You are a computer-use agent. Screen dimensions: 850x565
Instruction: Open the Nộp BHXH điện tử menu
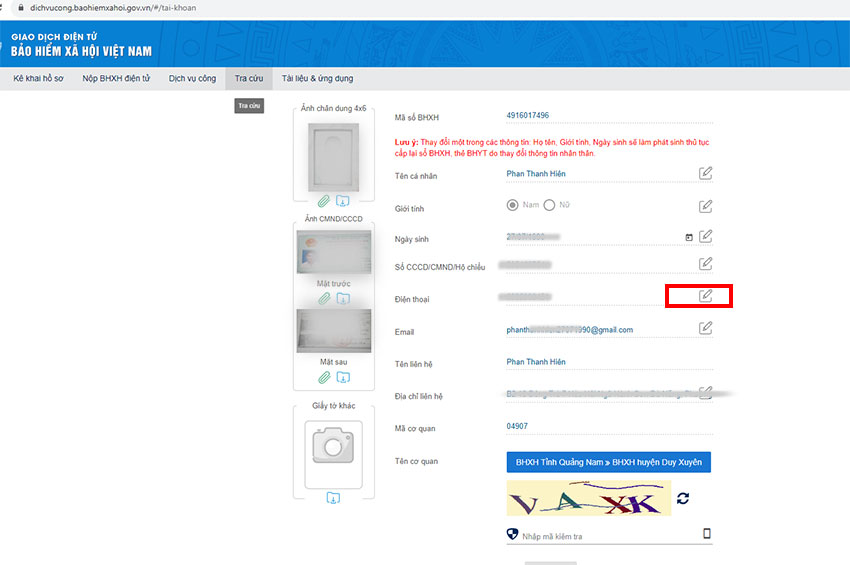coord(116,78)
